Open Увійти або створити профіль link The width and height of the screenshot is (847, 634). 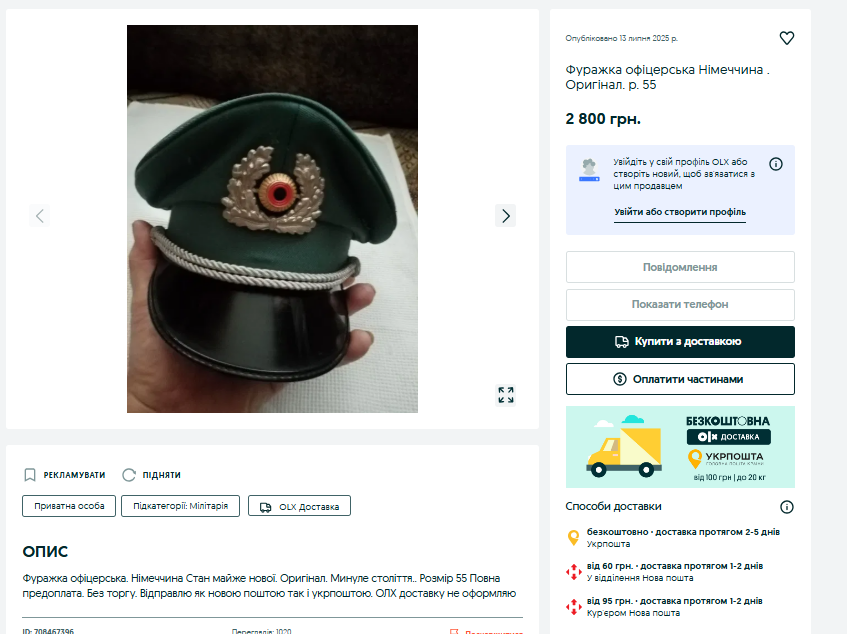tap(680, 212)
